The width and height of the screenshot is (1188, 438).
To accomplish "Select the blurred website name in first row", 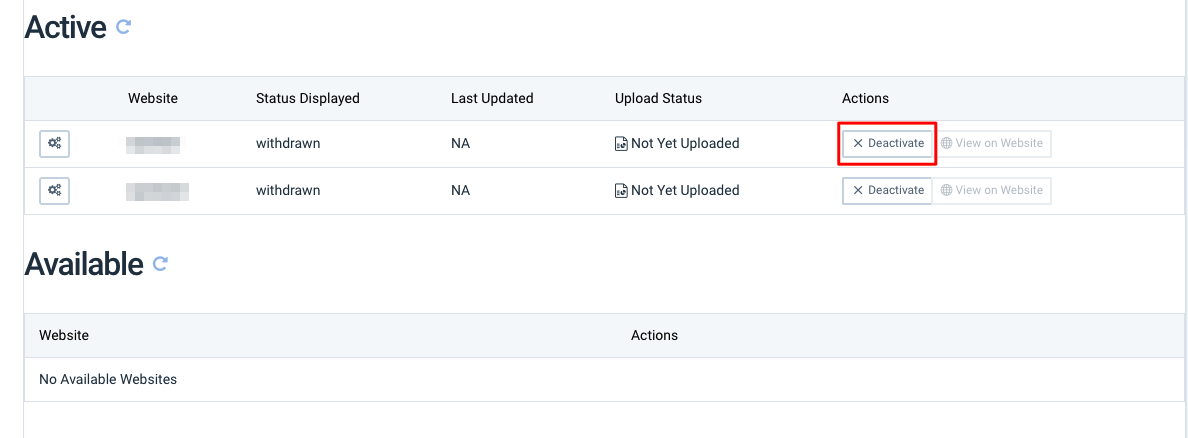I will point(153,144).
